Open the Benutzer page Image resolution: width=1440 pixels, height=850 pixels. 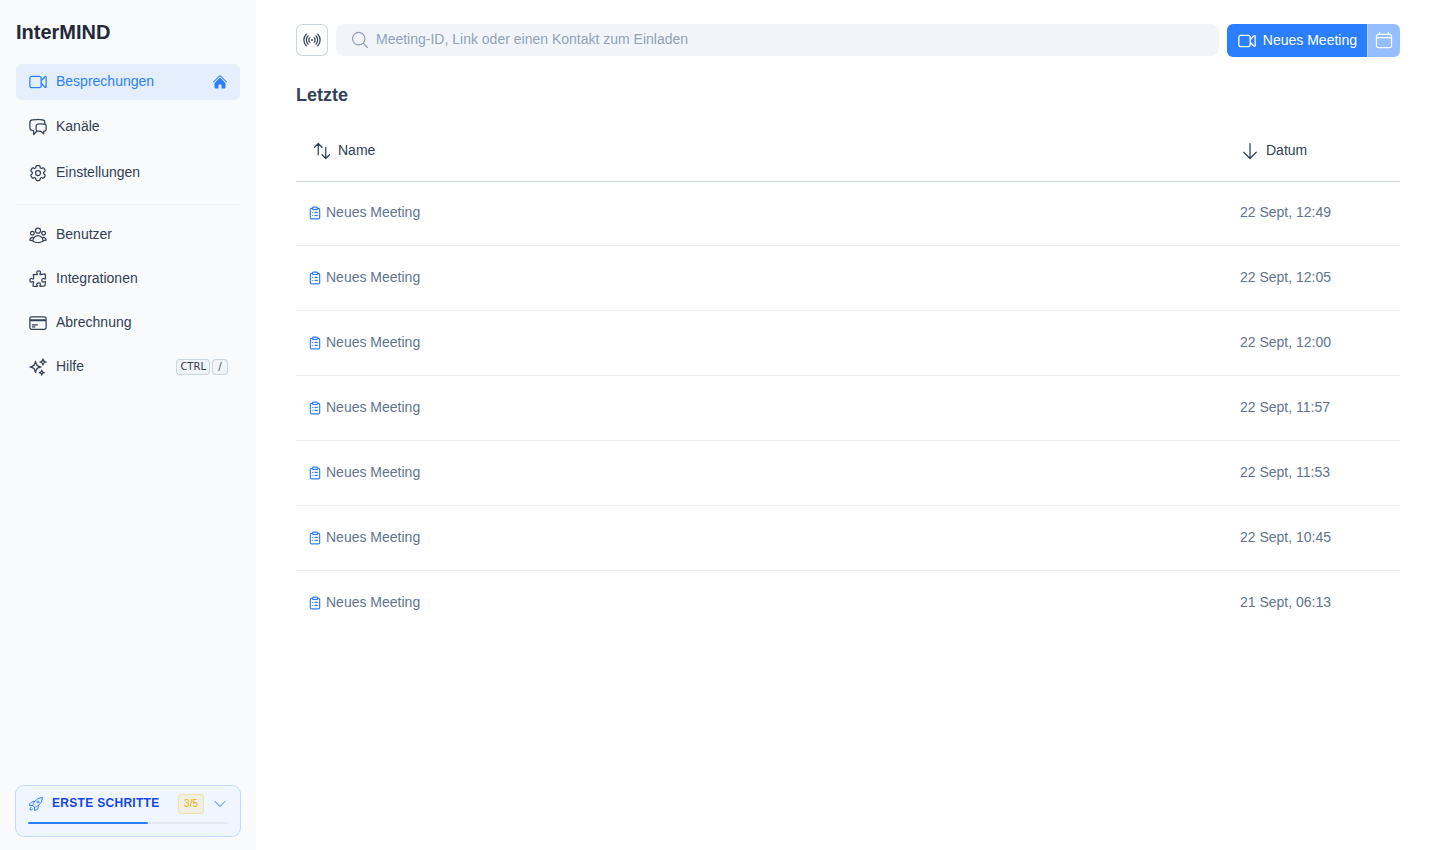[x=128, y=235]
